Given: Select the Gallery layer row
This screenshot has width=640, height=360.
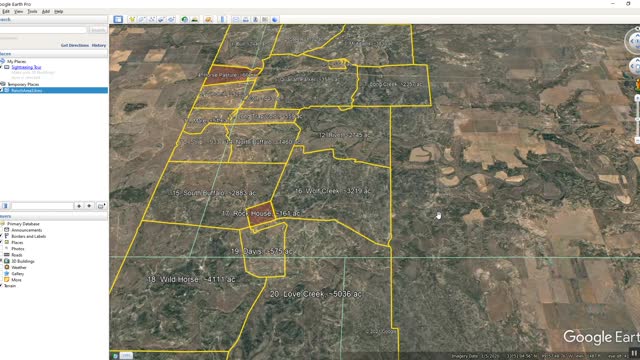Looking at the screenshot, I should point(17,273).
